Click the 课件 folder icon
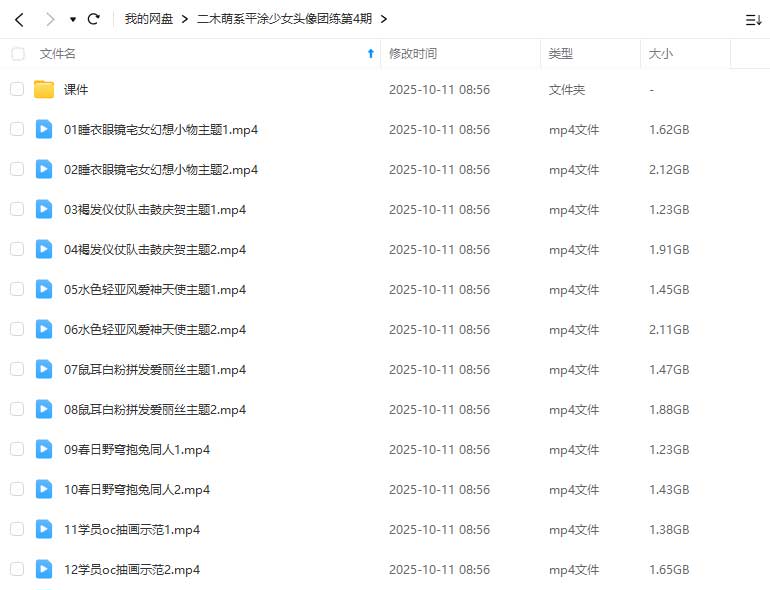 pyautogui.click(x=44, y=90)
